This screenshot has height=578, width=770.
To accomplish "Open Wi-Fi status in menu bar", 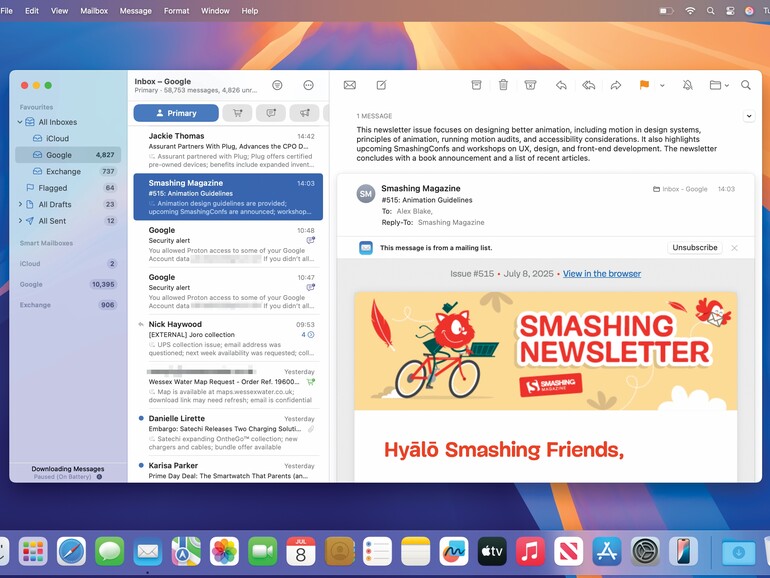I will [690, 11].
